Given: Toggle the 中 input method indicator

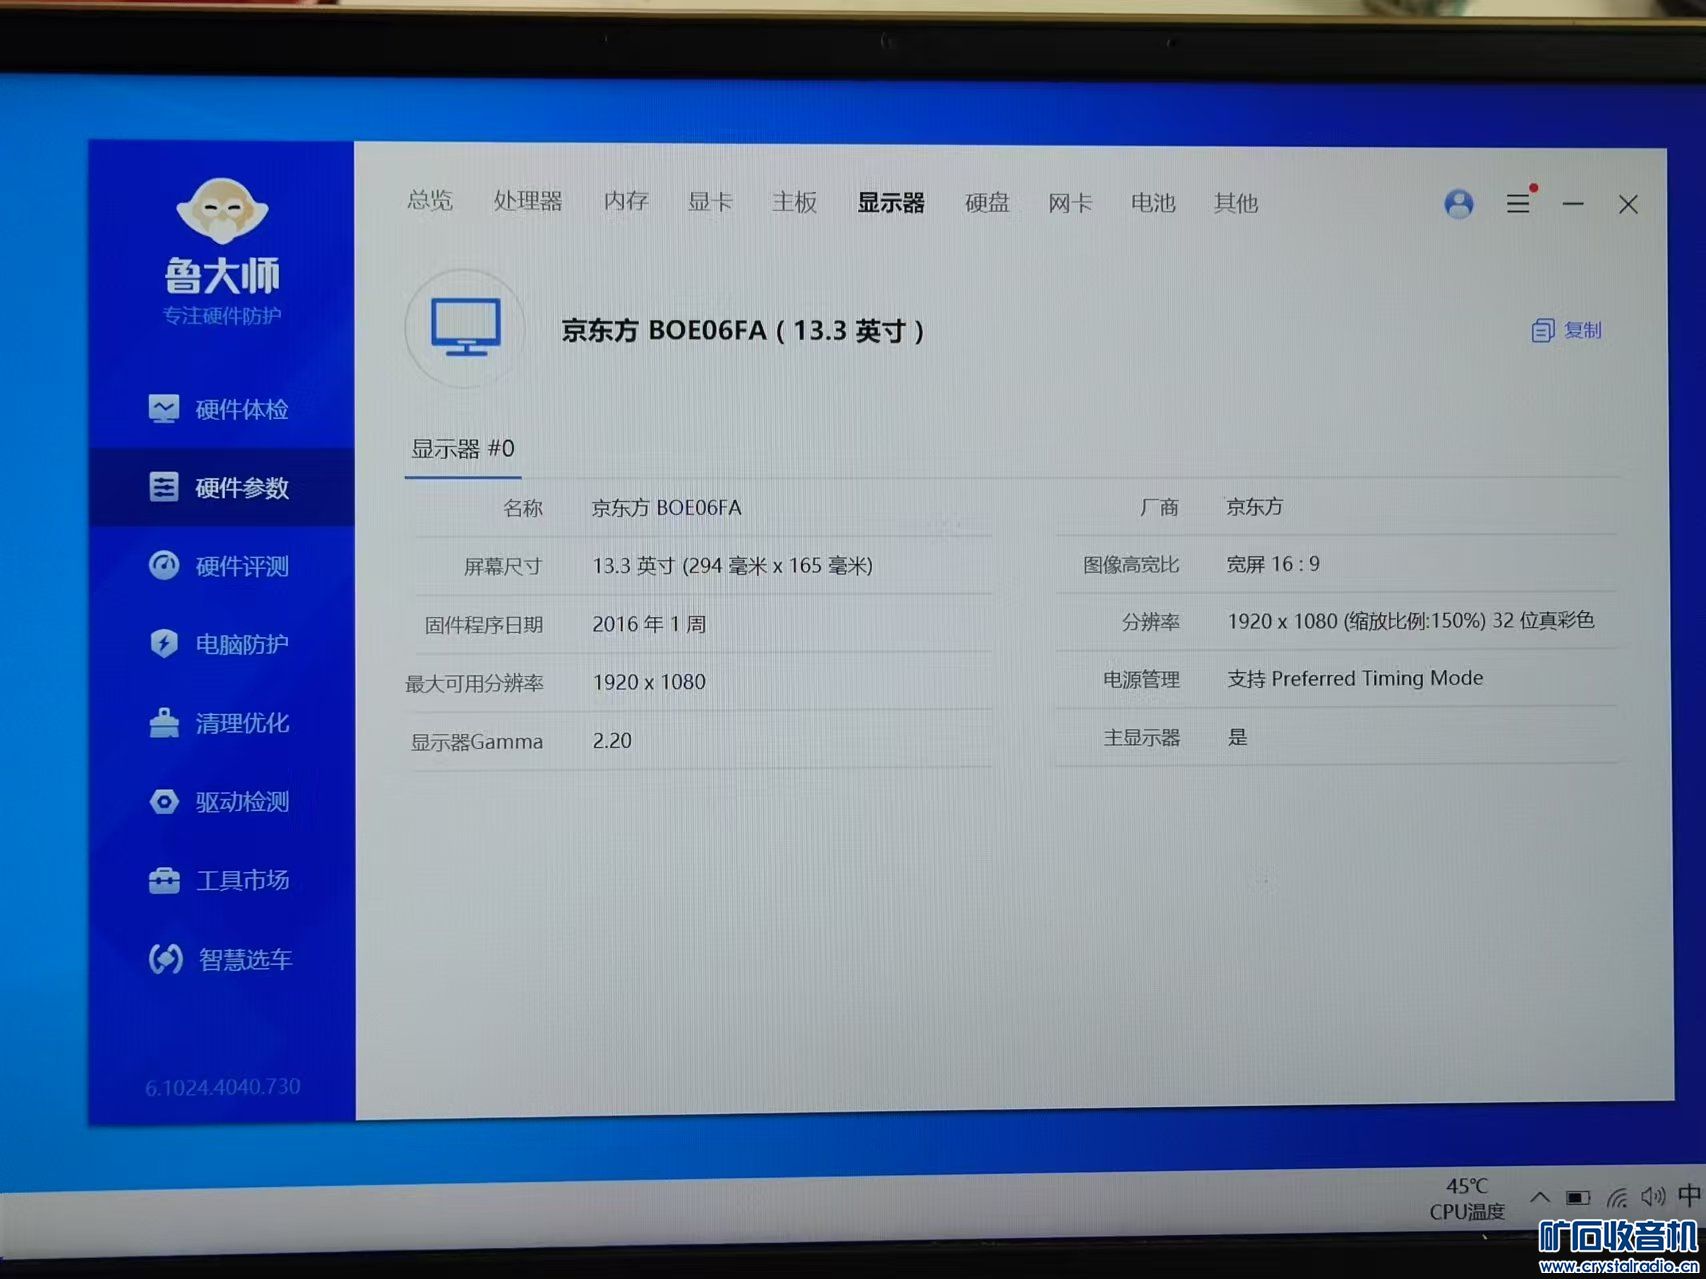Looking at the screenshot, I should 1690,1195.
